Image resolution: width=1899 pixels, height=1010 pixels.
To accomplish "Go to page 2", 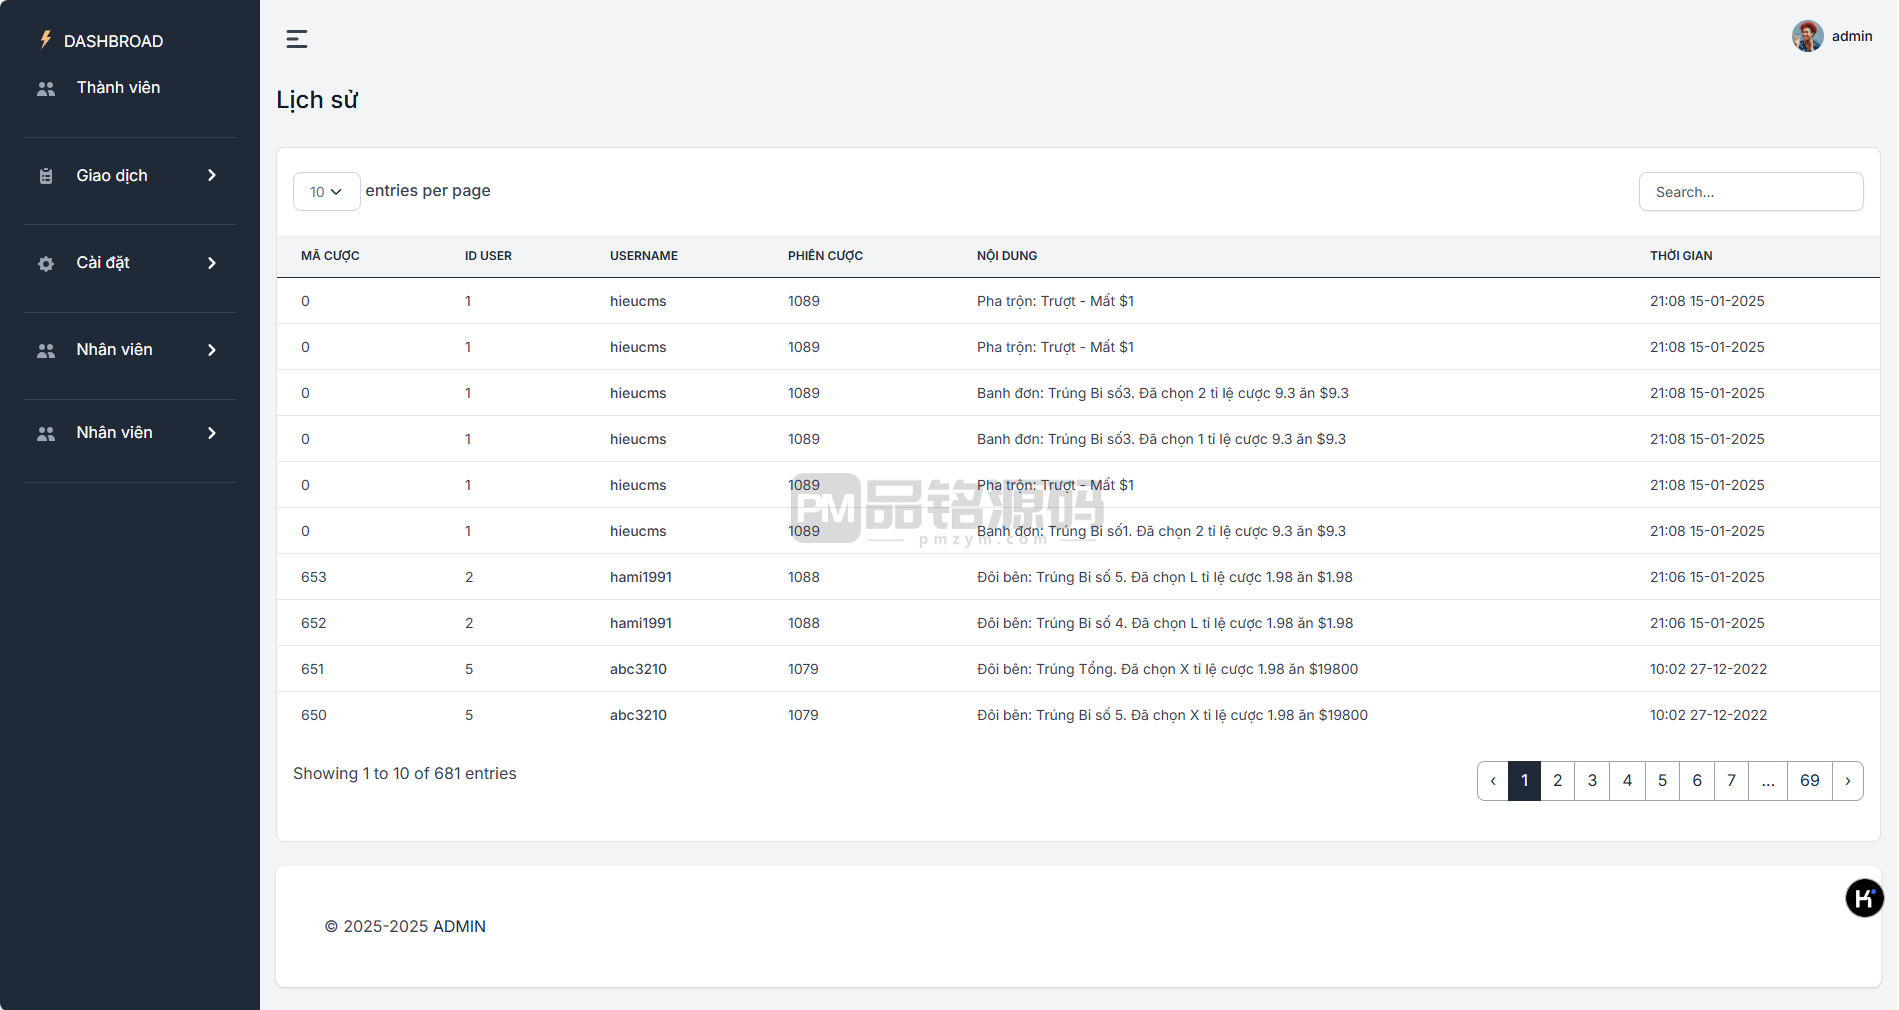I will (x=1557, y=781).
